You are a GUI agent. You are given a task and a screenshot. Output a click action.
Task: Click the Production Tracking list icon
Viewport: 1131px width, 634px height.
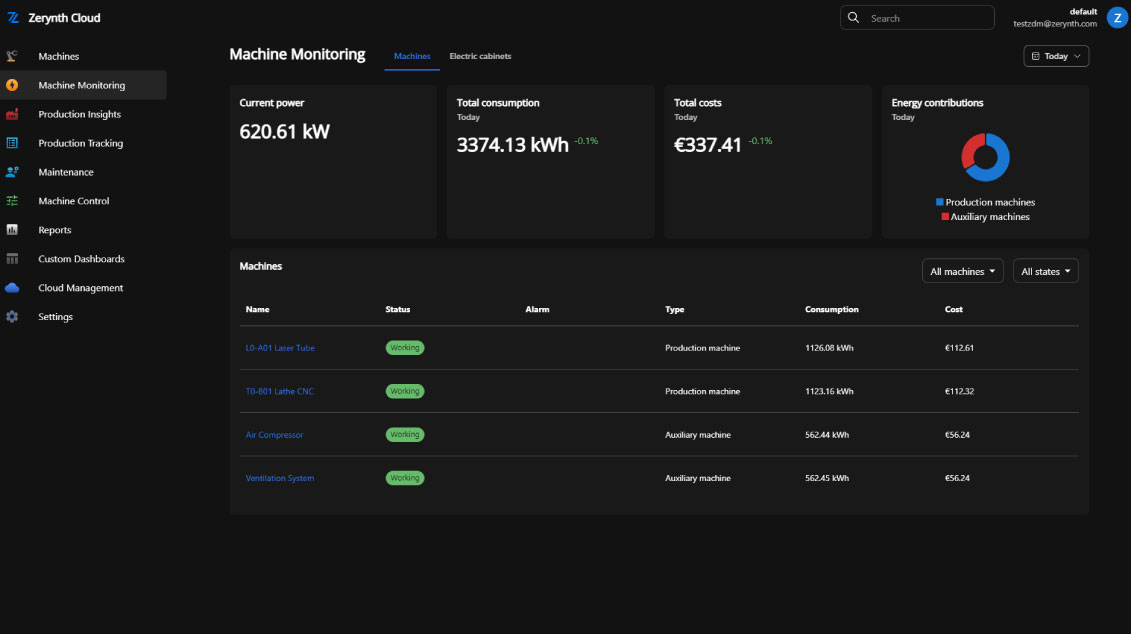[x=12, y=143]
